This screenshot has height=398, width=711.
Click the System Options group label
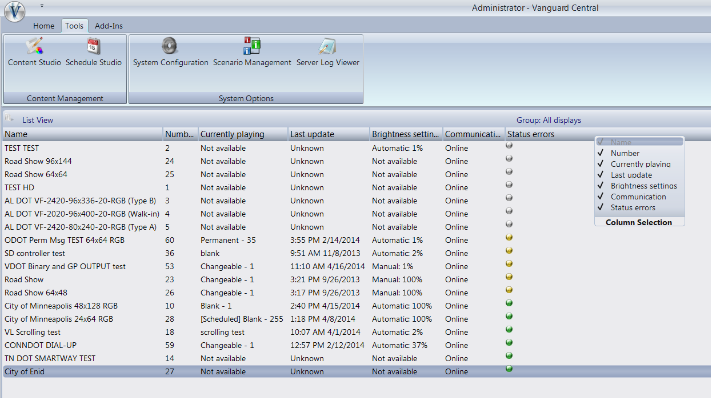246,98
